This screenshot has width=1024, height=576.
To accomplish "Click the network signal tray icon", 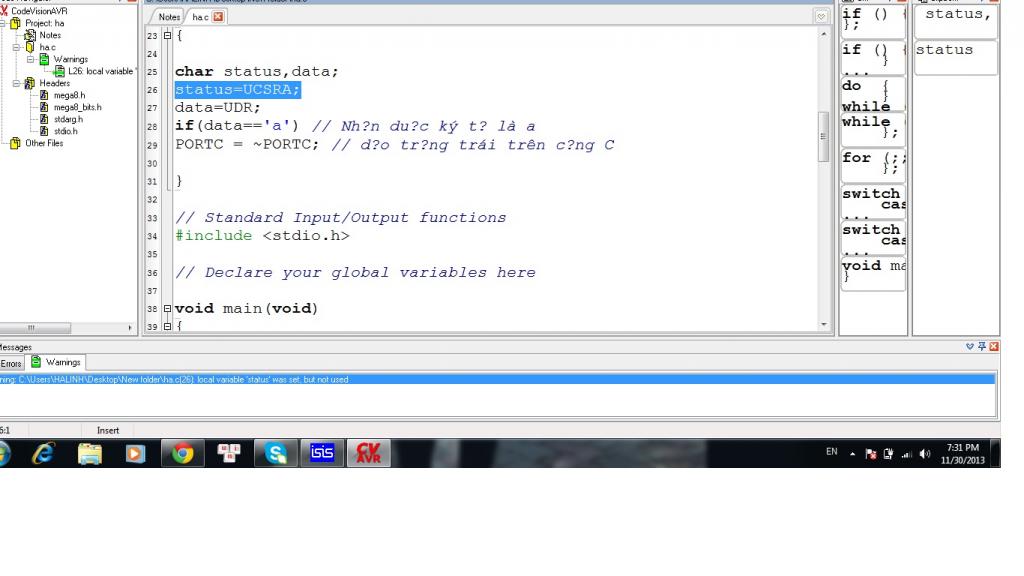I will [906, 454].
